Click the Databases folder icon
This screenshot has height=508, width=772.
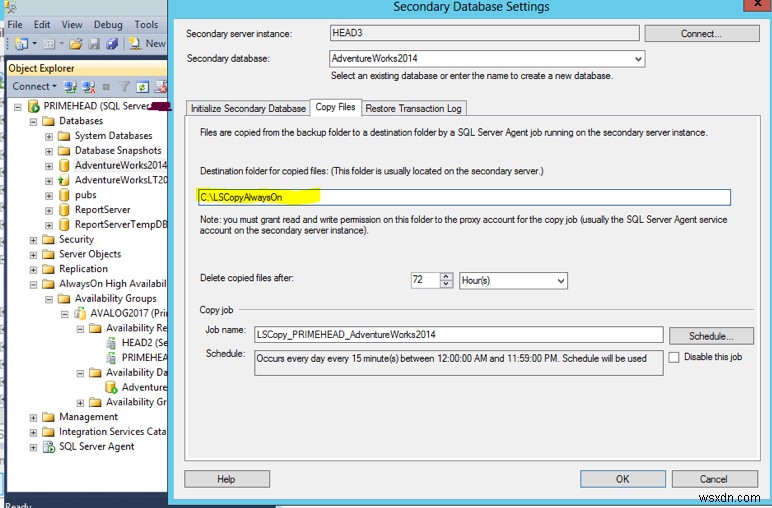(x=48, y=121)
